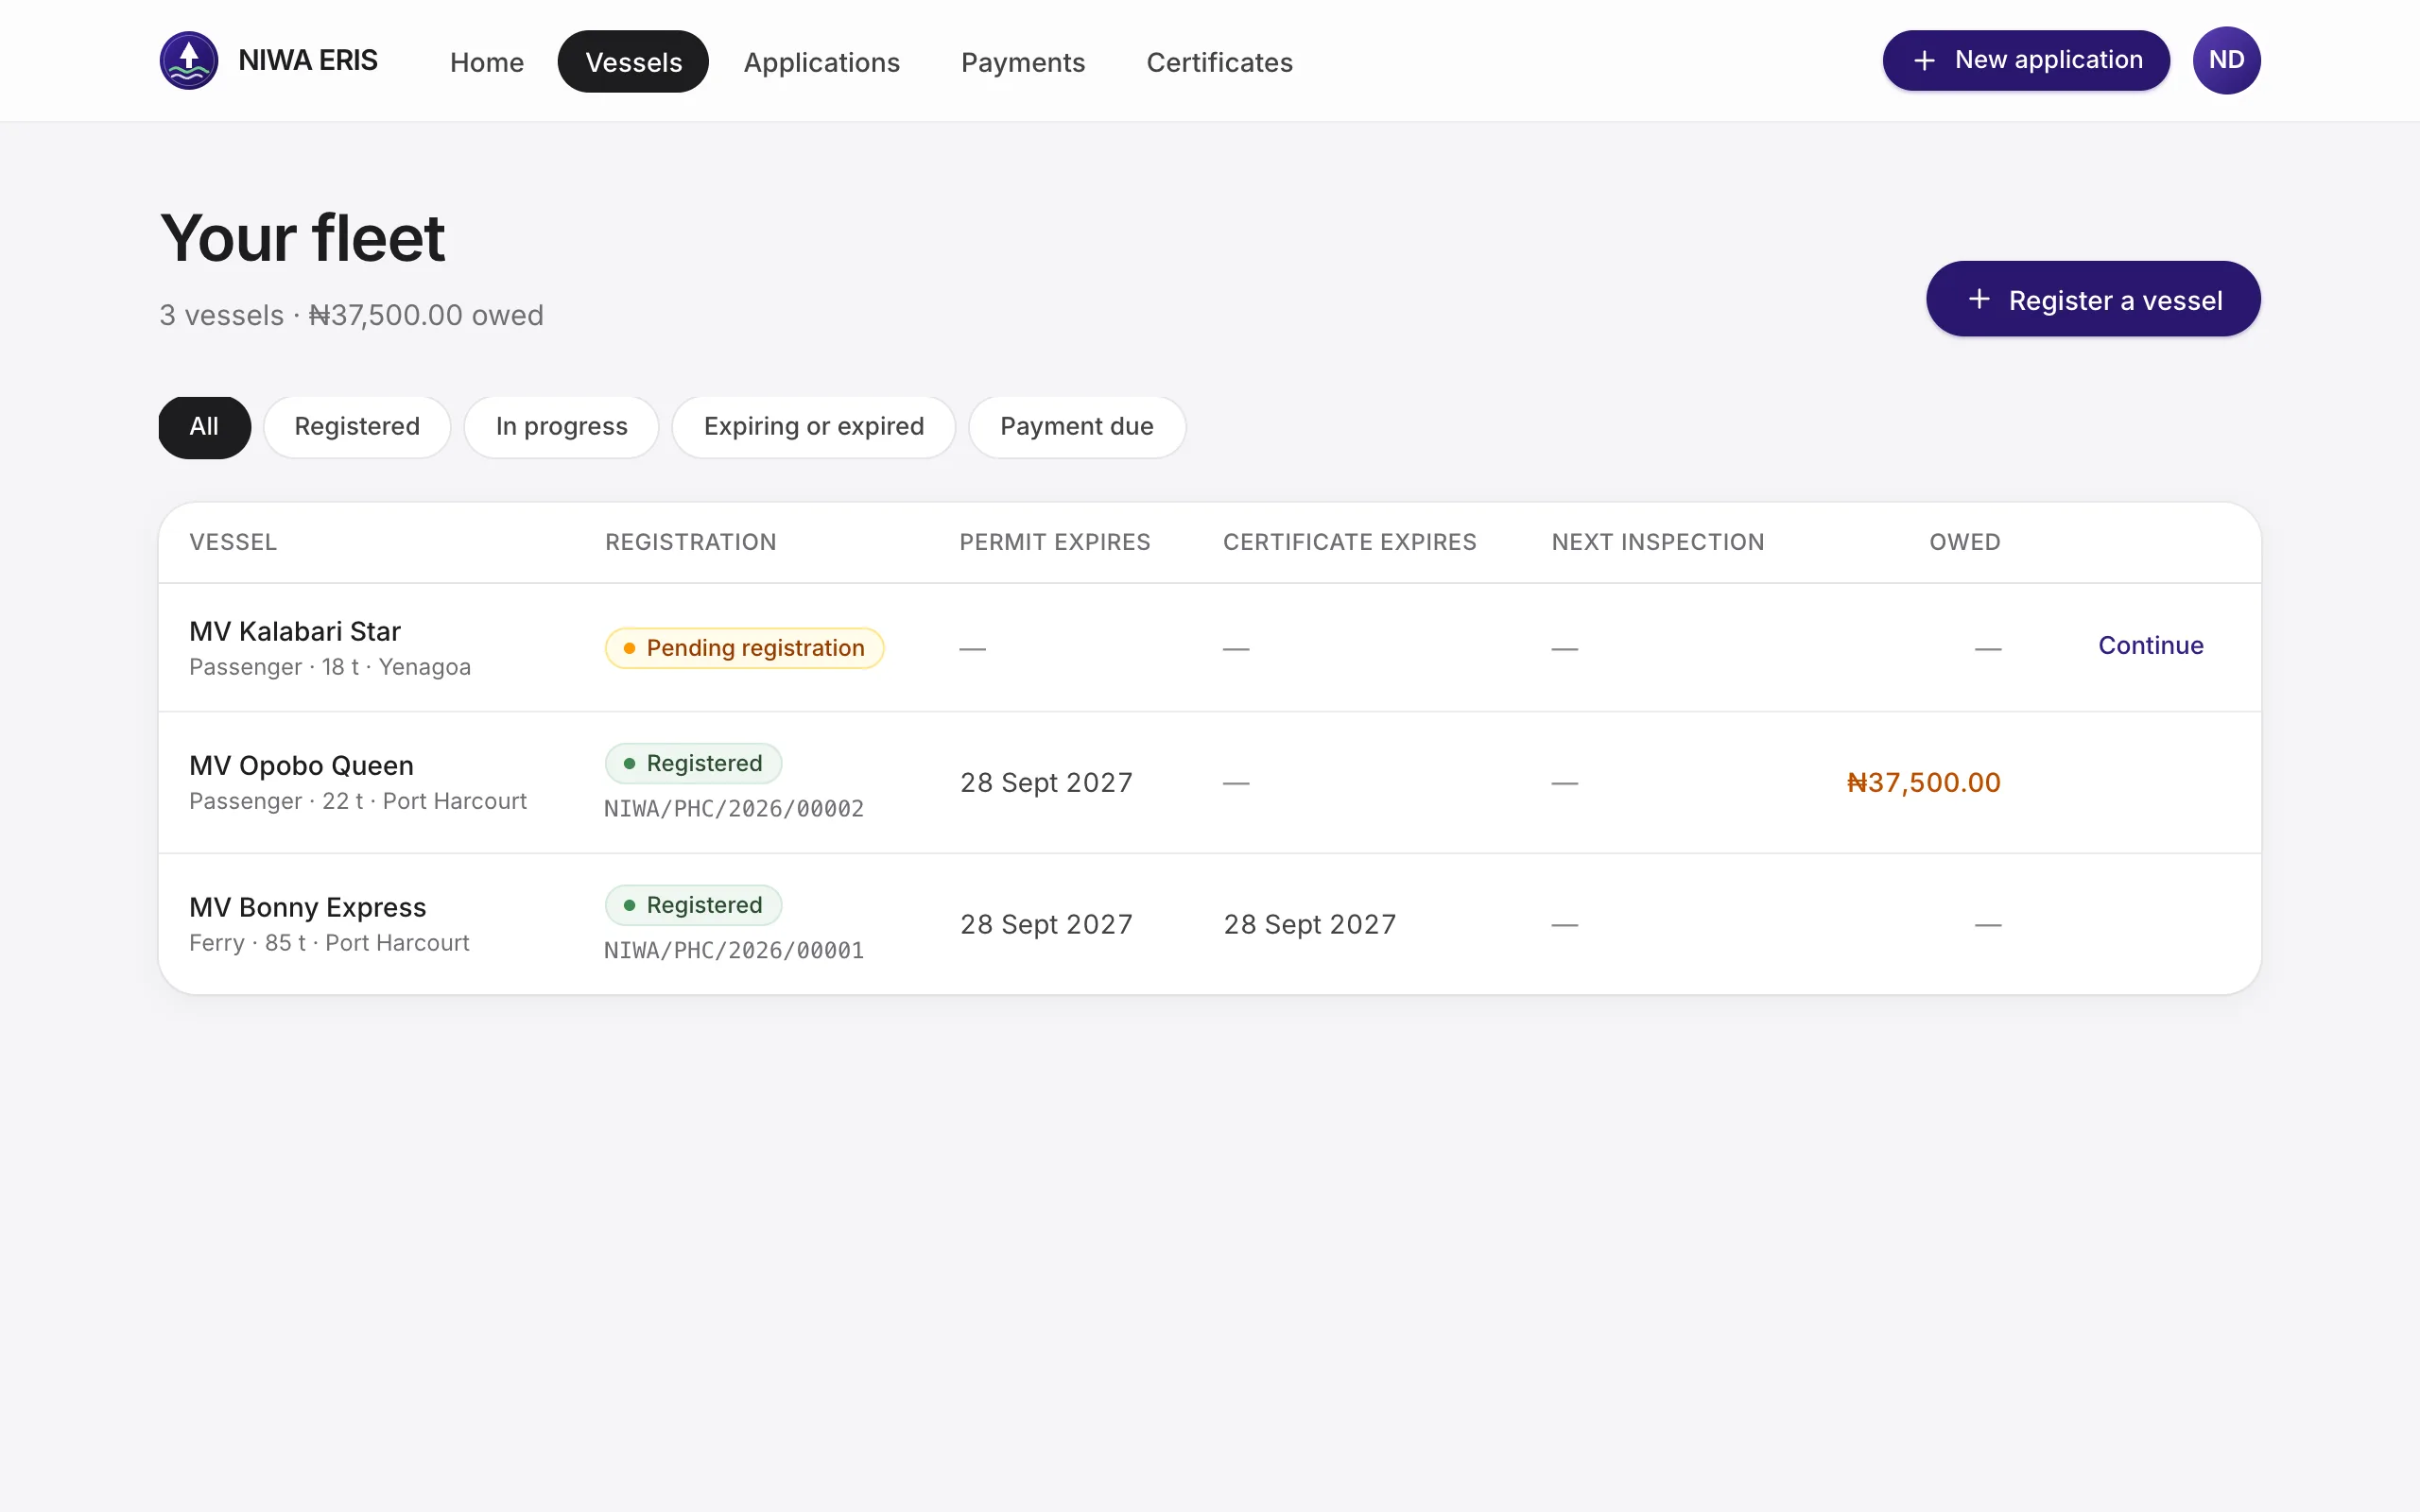Click 'Ferry · 85 t · Port Harcourt' details
Image resolution: width=2420 pixels, height=1512 pixels.
(329, 943)
